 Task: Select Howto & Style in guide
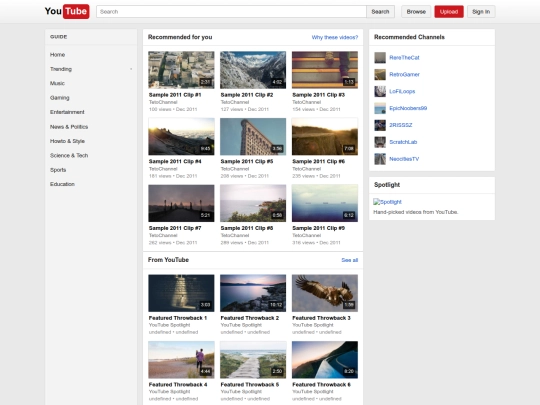pyautogui.click(x=67, y=141)
